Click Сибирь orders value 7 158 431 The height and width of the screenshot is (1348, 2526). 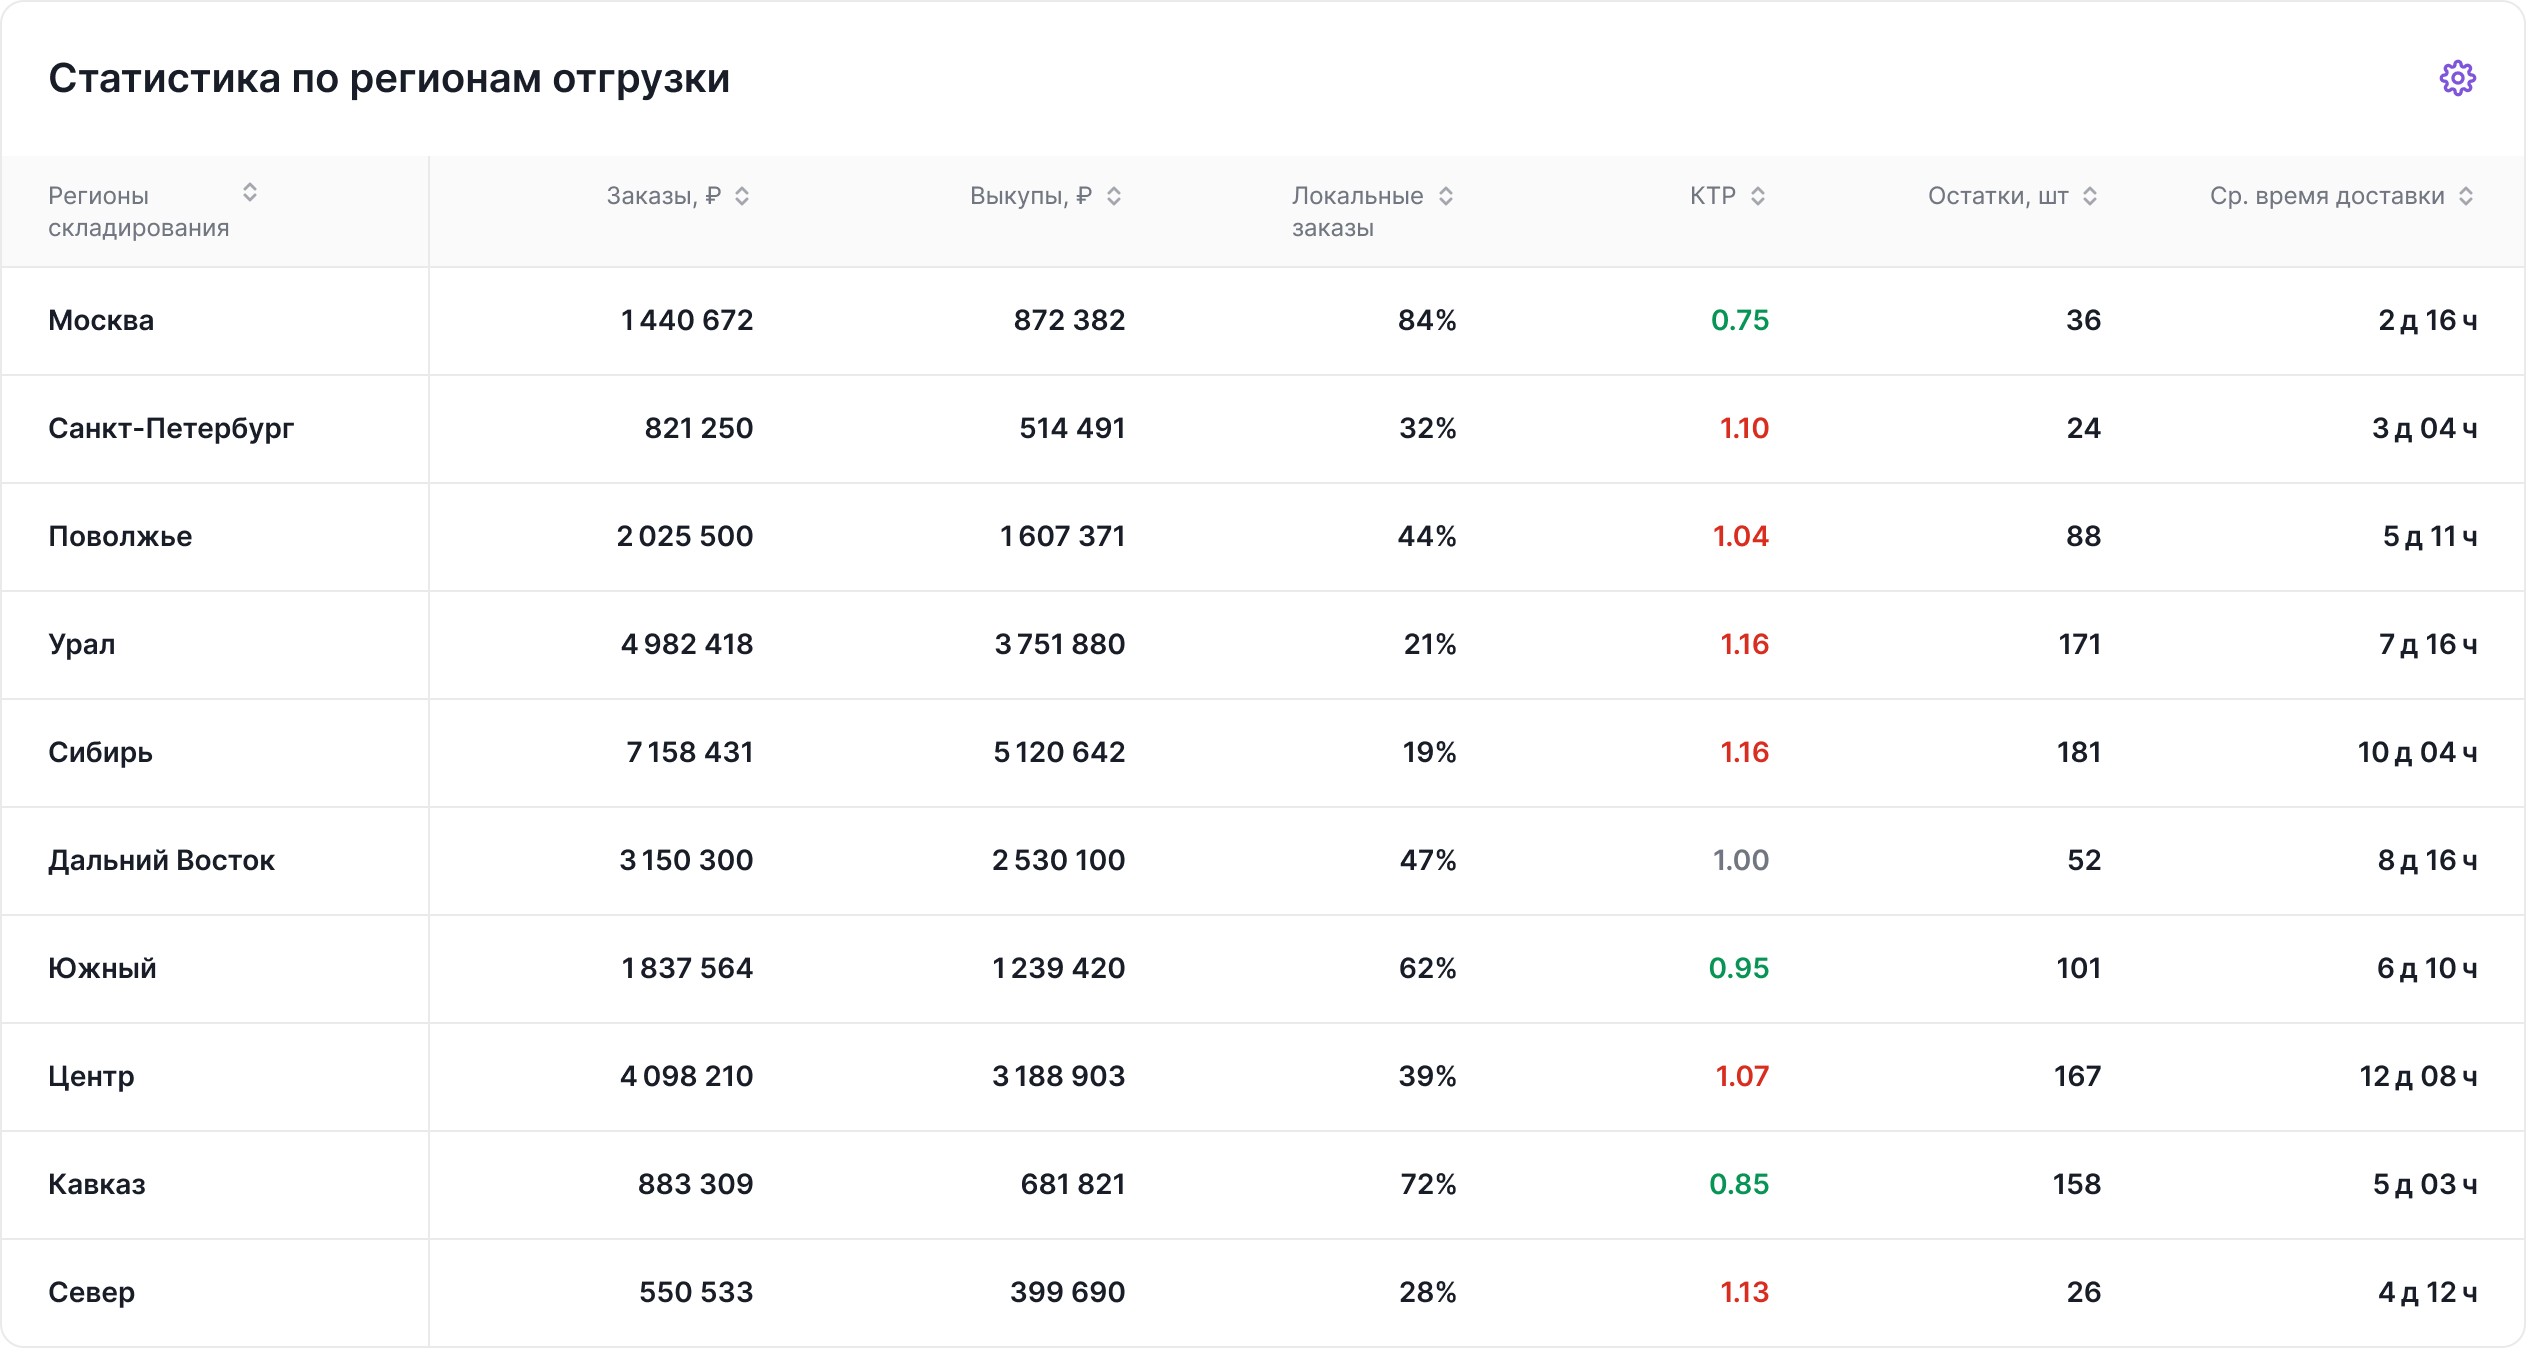pyautogui.click(x=689, y=752)
